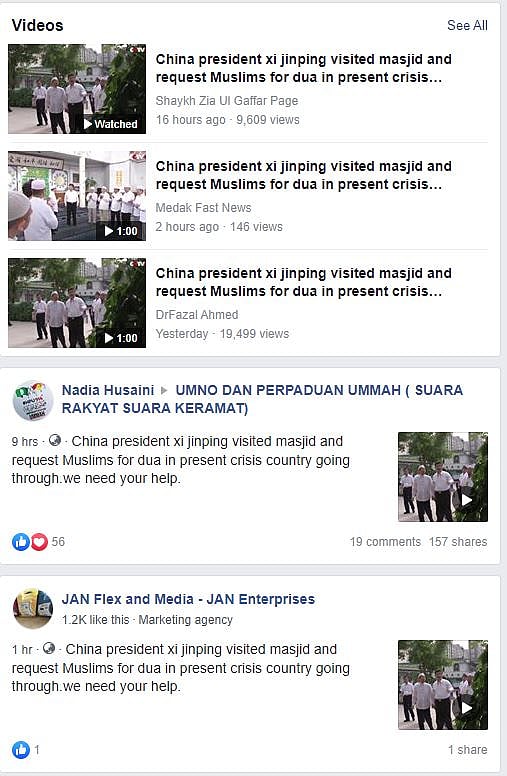Open Shaykh Zia Ul Gaffar Page link
Viewport: 507px width, 776px height.
(227, 100)
